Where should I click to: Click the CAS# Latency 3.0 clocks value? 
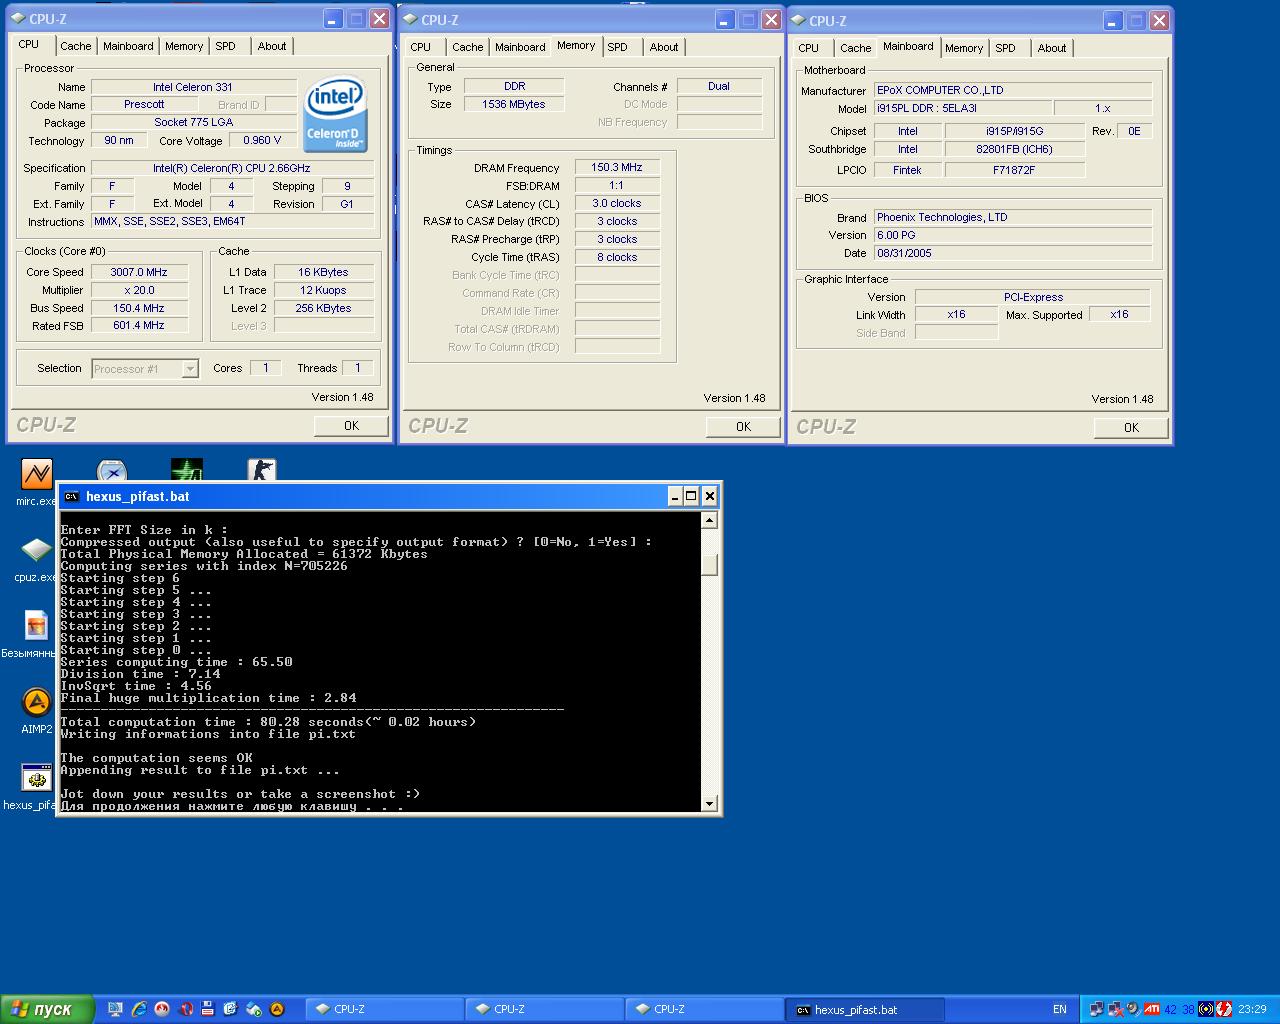617,203
